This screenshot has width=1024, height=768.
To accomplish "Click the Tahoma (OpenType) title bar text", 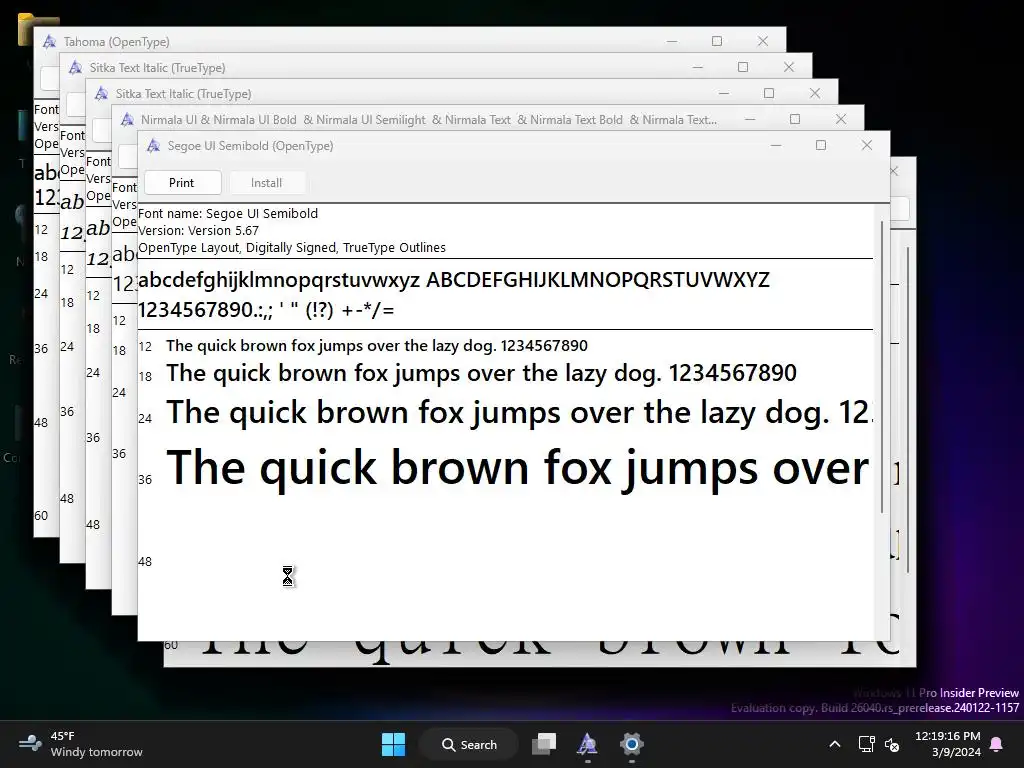I will pos(116,42).
